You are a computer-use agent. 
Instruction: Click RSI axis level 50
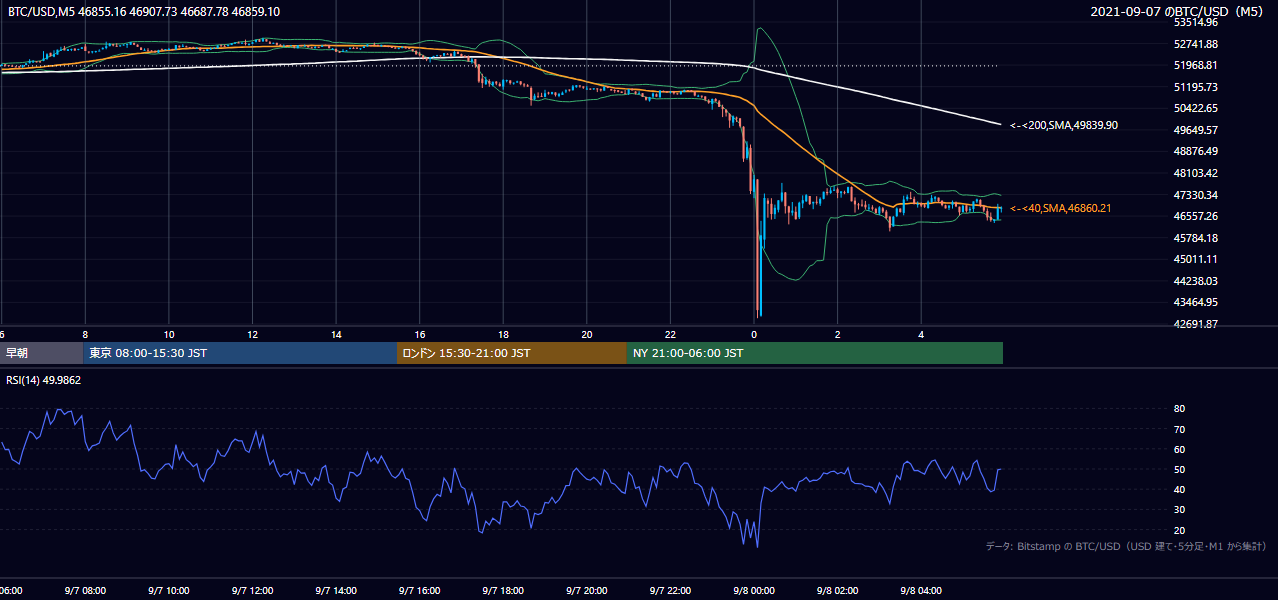[1179, 469]
